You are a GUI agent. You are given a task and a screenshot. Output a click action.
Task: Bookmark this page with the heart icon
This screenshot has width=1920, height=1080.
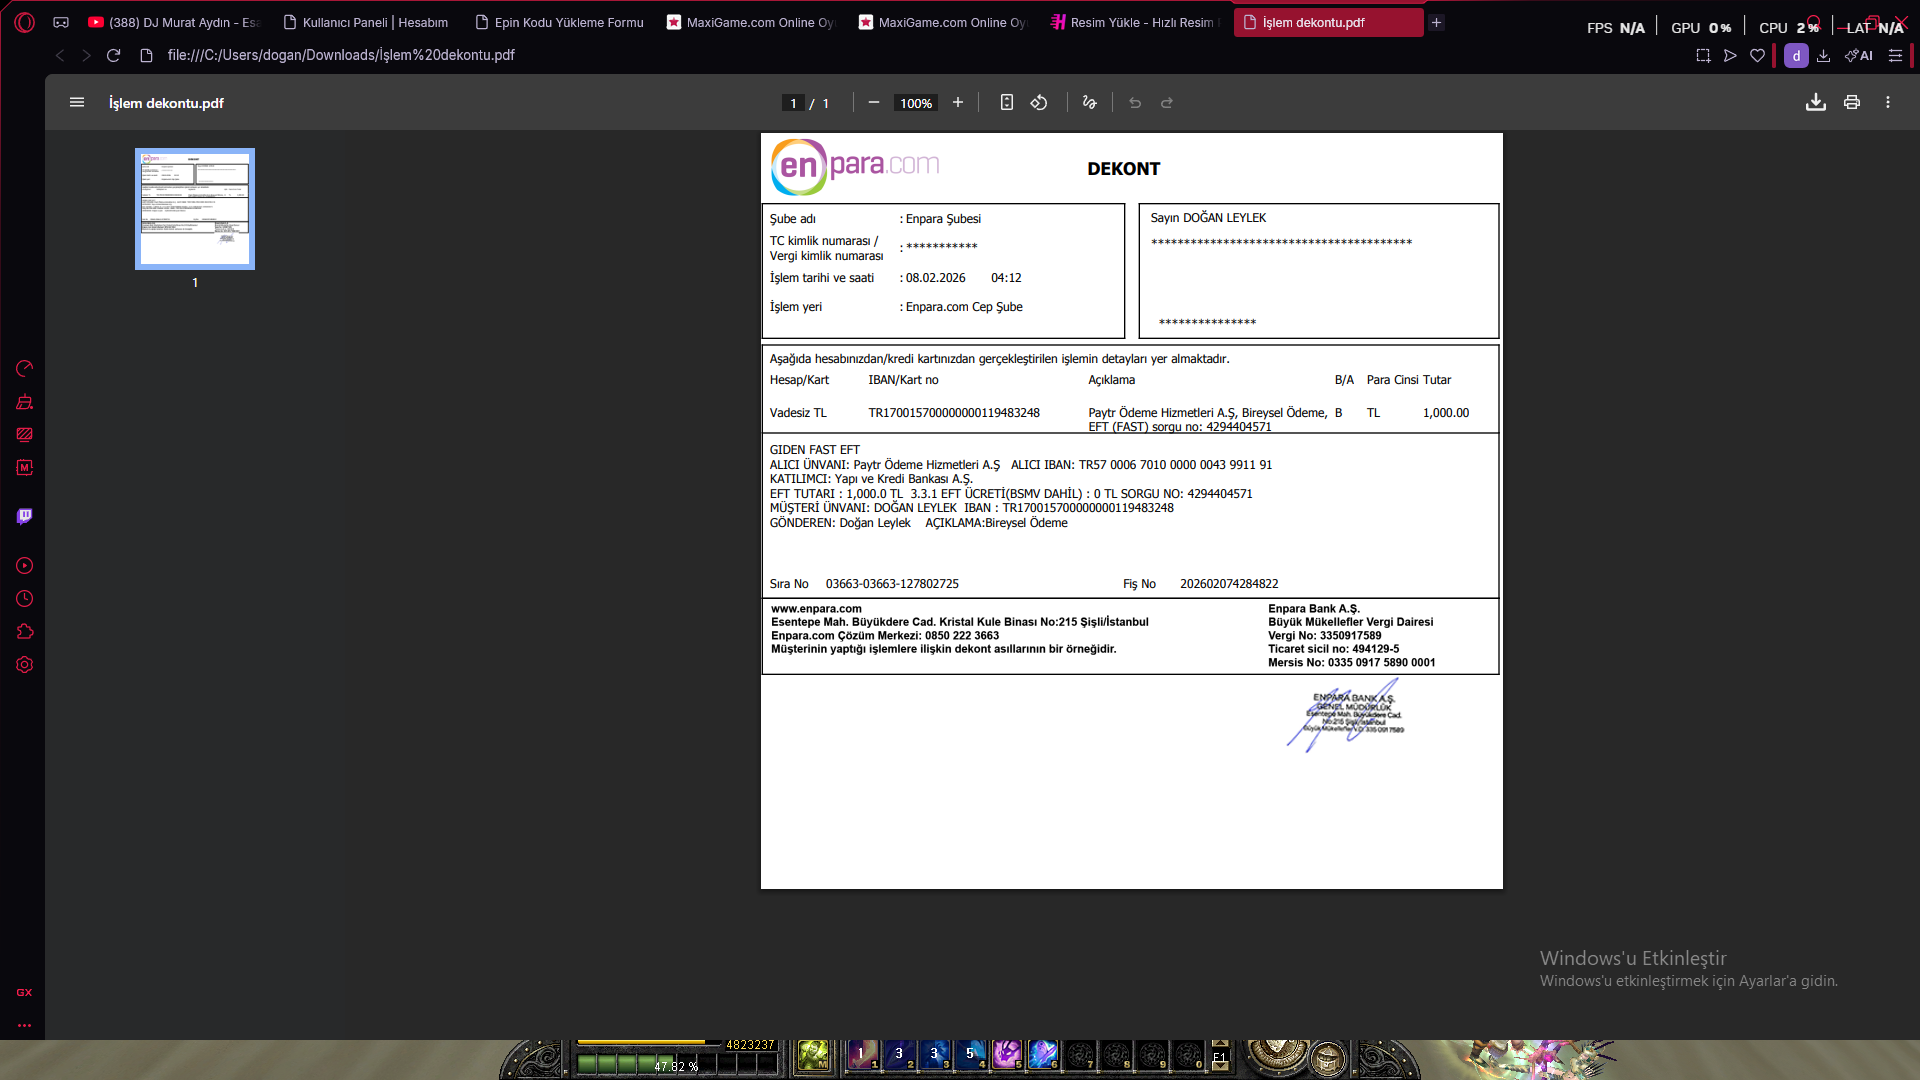[1757, 56]
